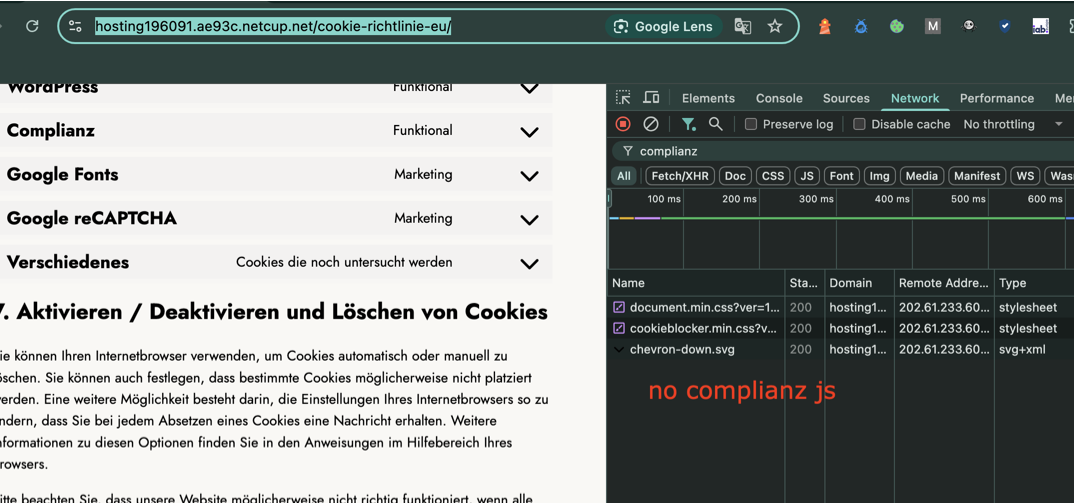Screen dimensions: 1074x503
Task: Filter requests by Img type
Action: (879, 176)
